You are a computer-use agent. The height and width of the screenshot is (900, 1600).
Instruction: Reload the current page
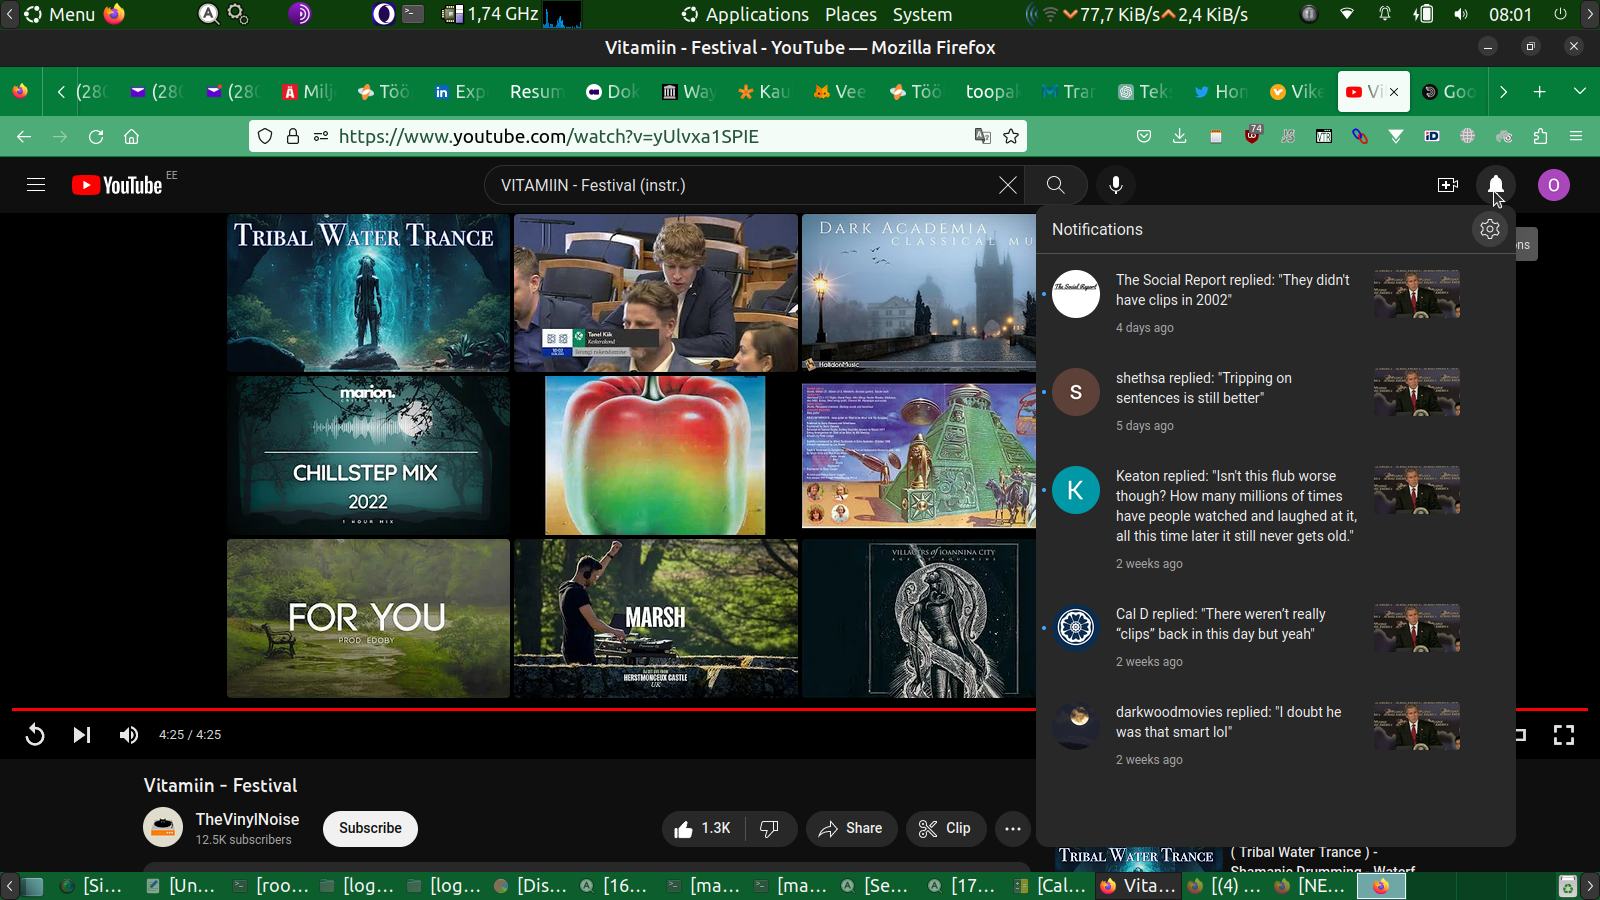[96, 136]
